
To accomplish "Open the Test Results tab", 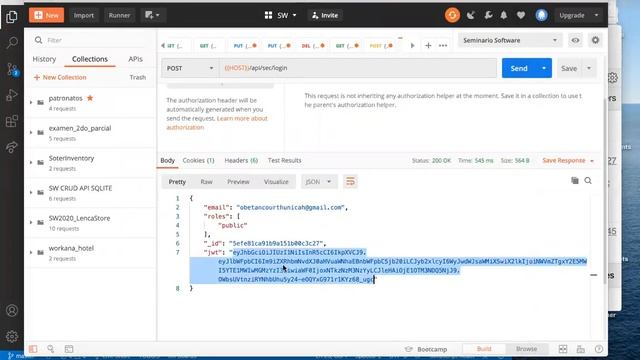I will [x=284, y=160].
